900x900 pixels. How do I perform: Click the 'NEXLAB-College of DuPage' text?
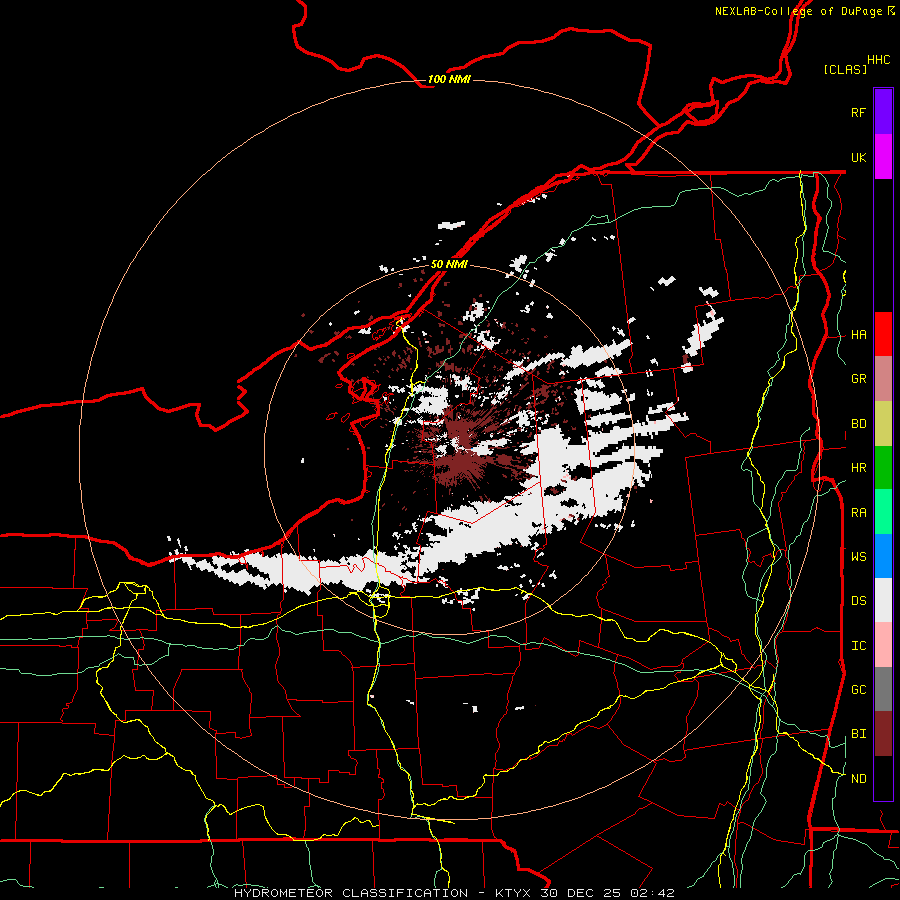[799, 11]
